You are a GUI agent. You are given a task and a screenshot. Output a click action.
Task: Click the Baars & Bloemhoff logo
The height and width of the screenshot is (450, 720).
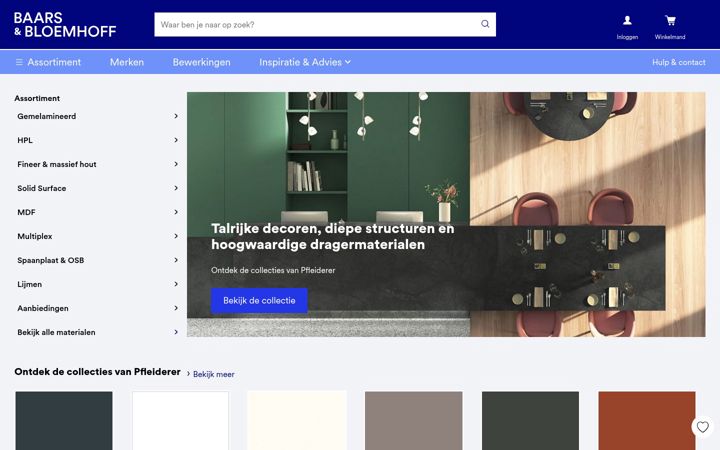[x=65, y=24]
